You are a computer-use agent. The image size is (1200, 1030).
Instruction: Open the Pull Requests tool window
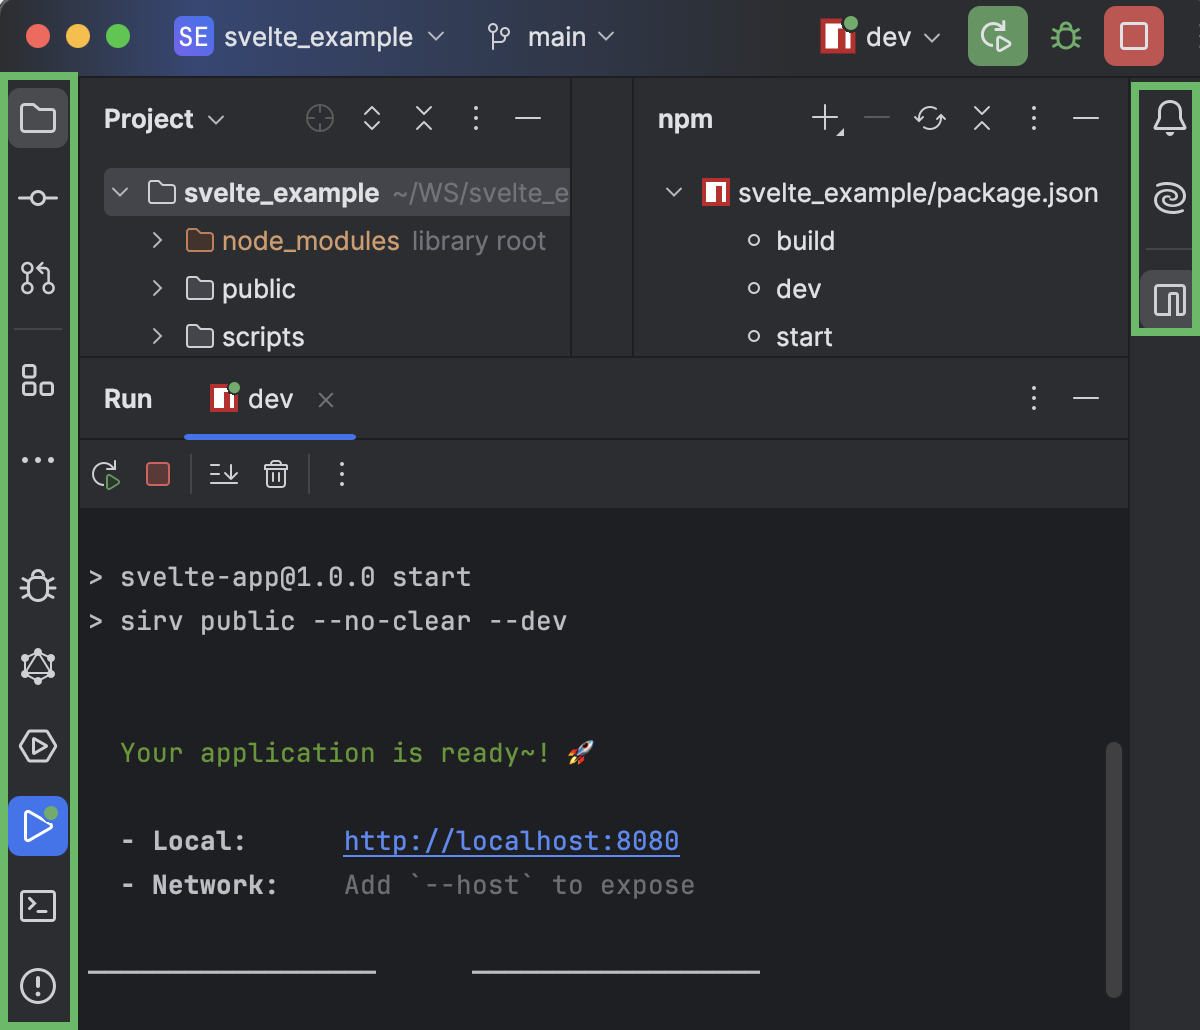pos(38,278)
